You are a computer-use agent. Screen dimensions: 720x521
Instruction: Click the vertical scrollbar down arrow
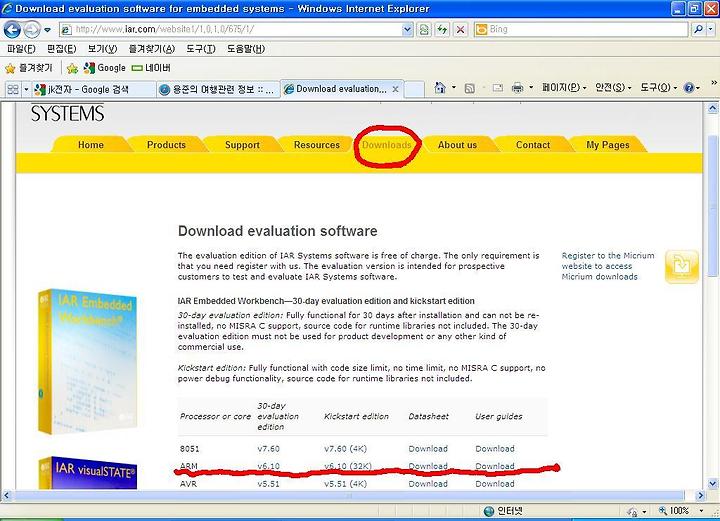pos(713,483)
